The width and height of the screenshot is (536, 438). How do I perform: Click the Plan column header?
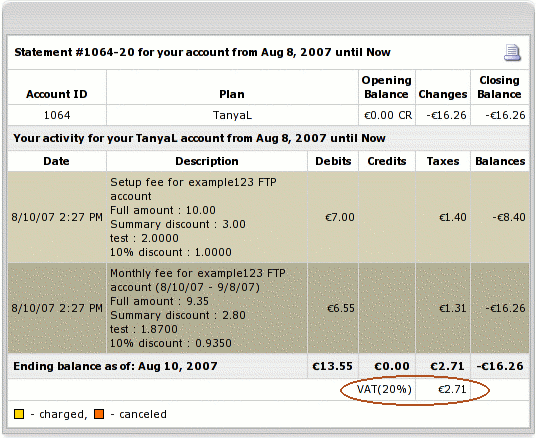point(232,94)
